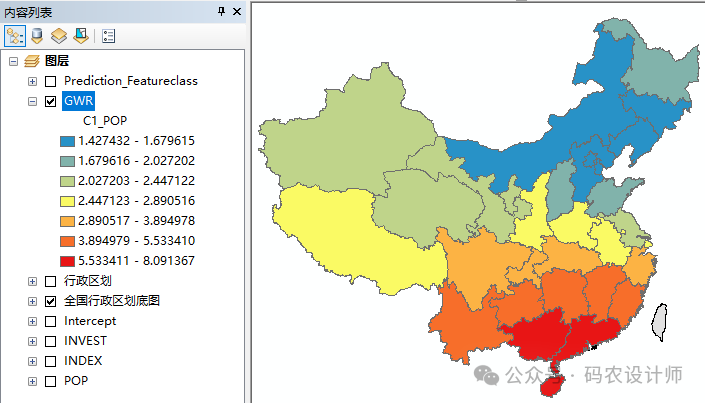Image resolution: width=705 pixels, height=403 pixels.
Task: Enable the Intercept layer checkbox
Action: (50, 322)
